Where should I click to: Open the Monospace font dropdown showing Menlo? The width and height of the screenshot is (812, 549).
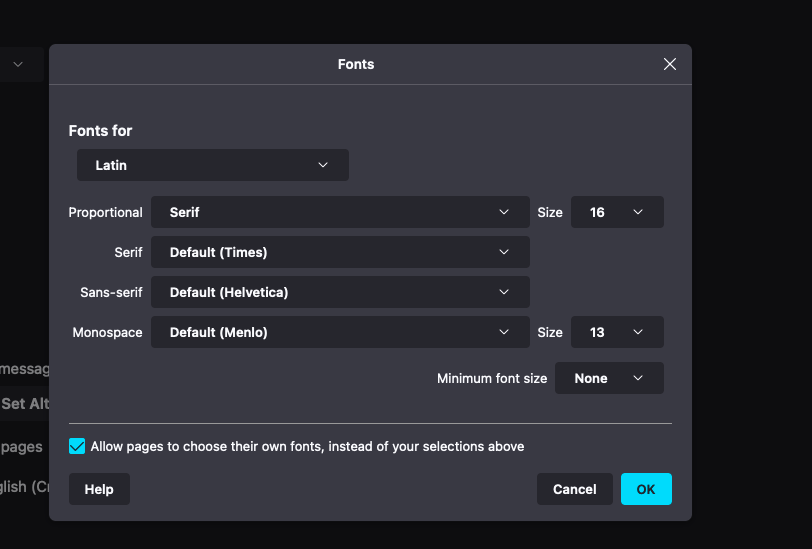(x=340, y=332)
